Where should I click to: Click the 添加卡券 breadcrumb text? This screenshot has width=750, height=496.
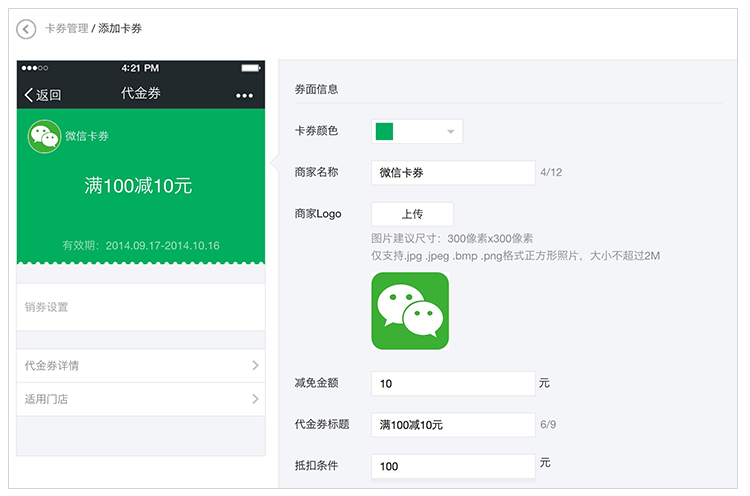pyautogui.click(x=120, y=29)
